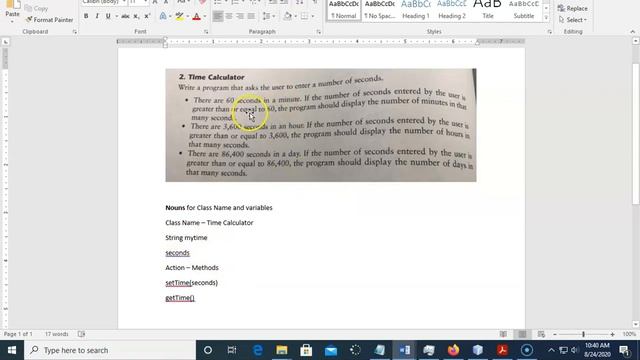
Task: Open Firefox from taskbar
Action: (453, 350)
